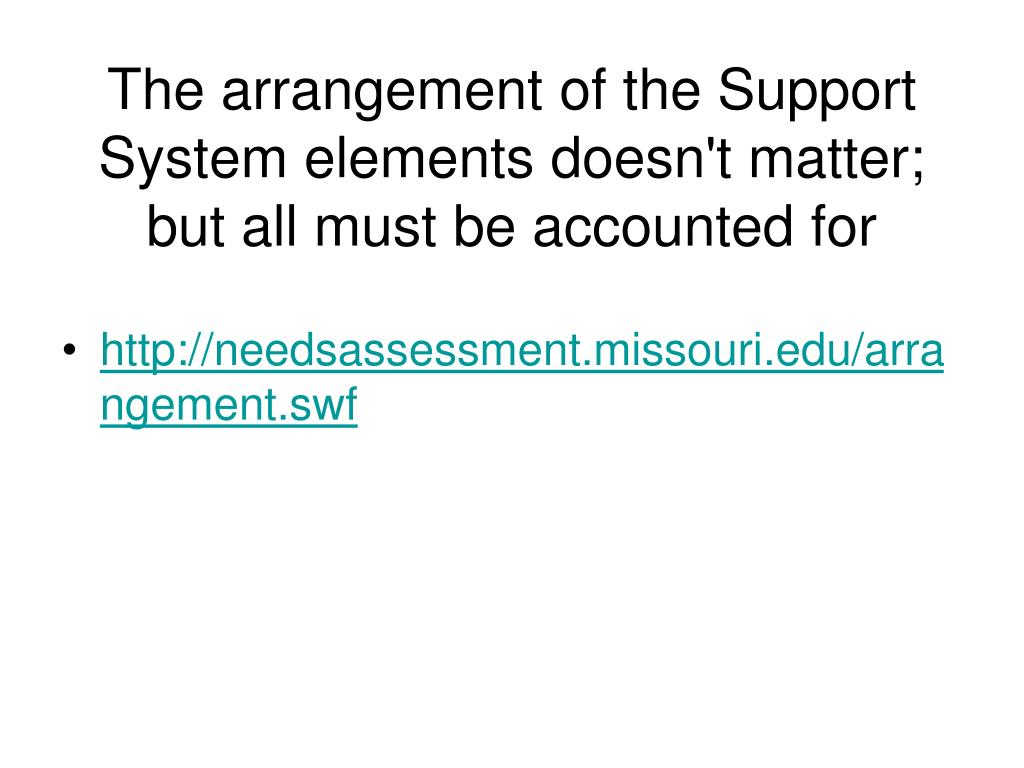1024x768 pixels.
Task: Click the word 'doesn't' in the heading
Action: click(641, 159)
